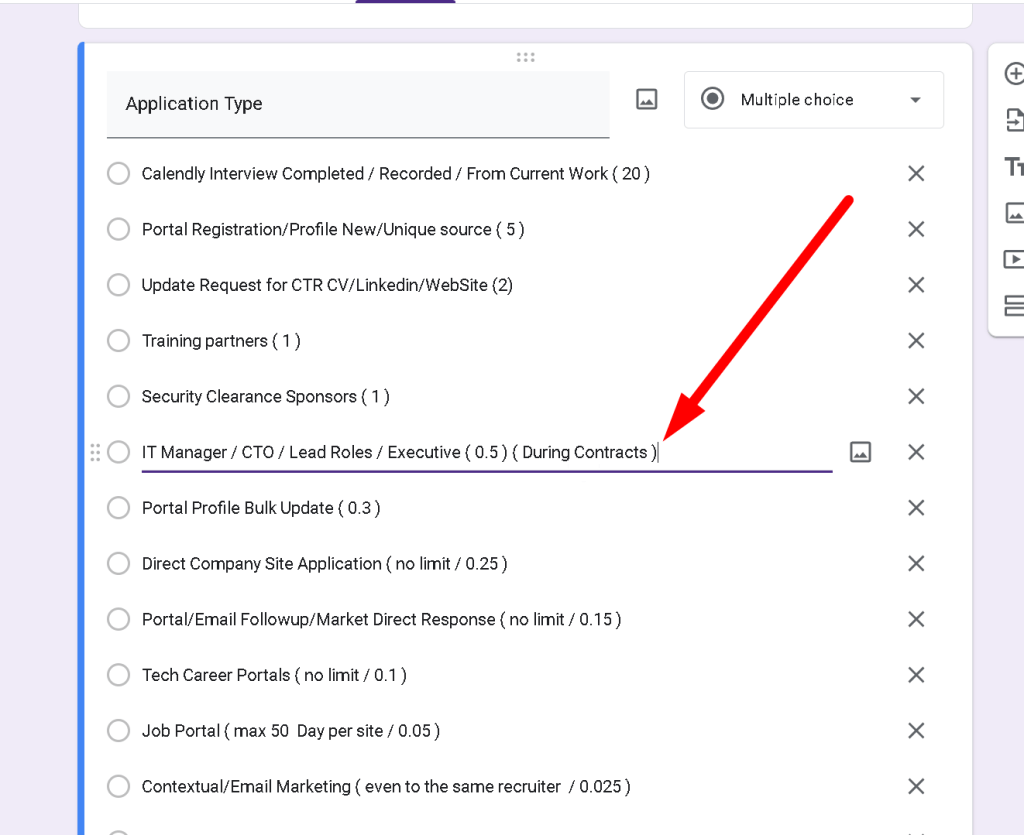Edit IT Manager / CTO option text

pyautogui.click(x=487, y=452)
